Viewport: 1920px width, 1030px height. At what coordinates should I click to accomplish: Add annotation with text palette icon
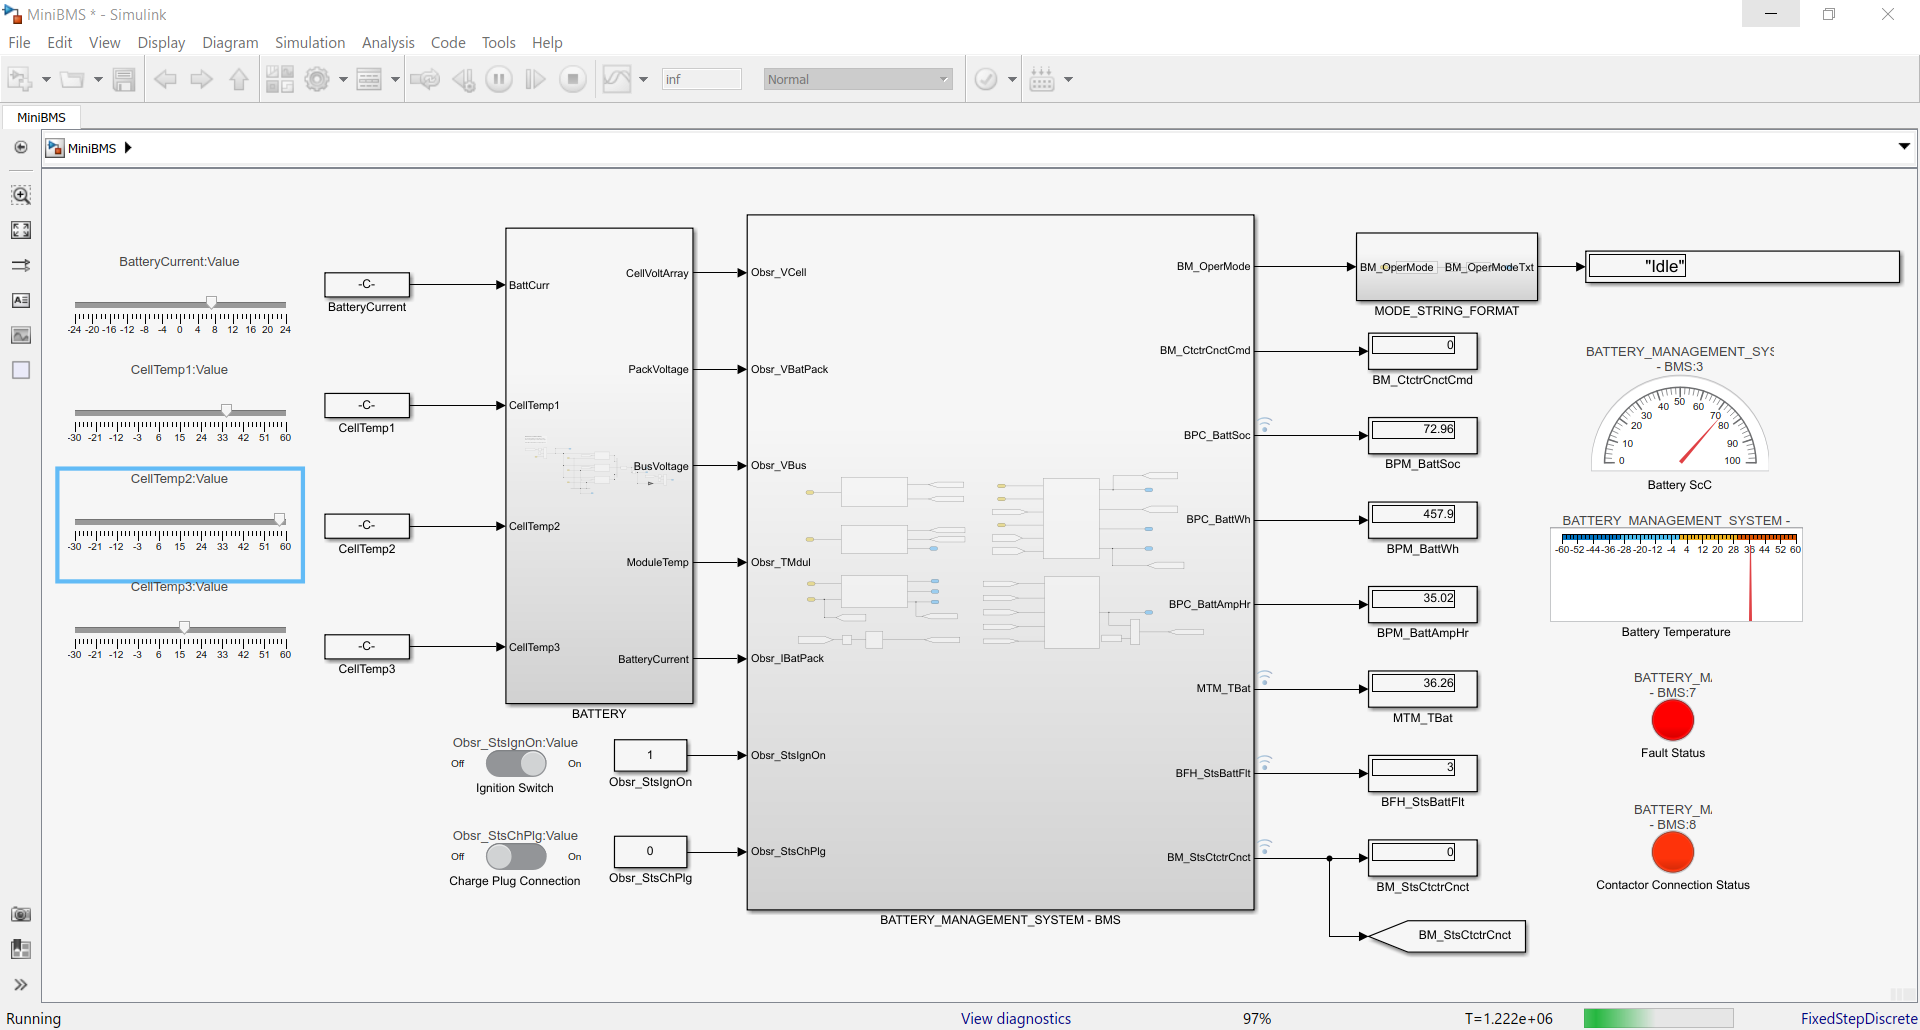21,300
